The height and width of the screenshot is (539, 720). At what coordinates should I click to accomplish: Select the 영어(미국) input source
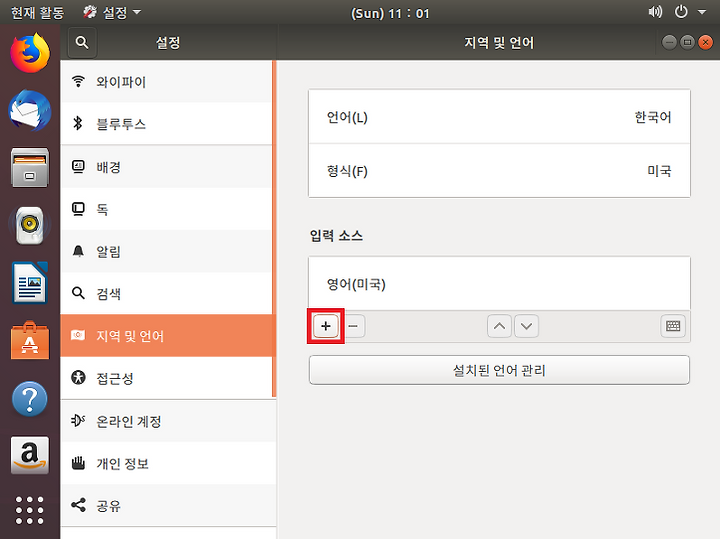(x=499, y=284)
